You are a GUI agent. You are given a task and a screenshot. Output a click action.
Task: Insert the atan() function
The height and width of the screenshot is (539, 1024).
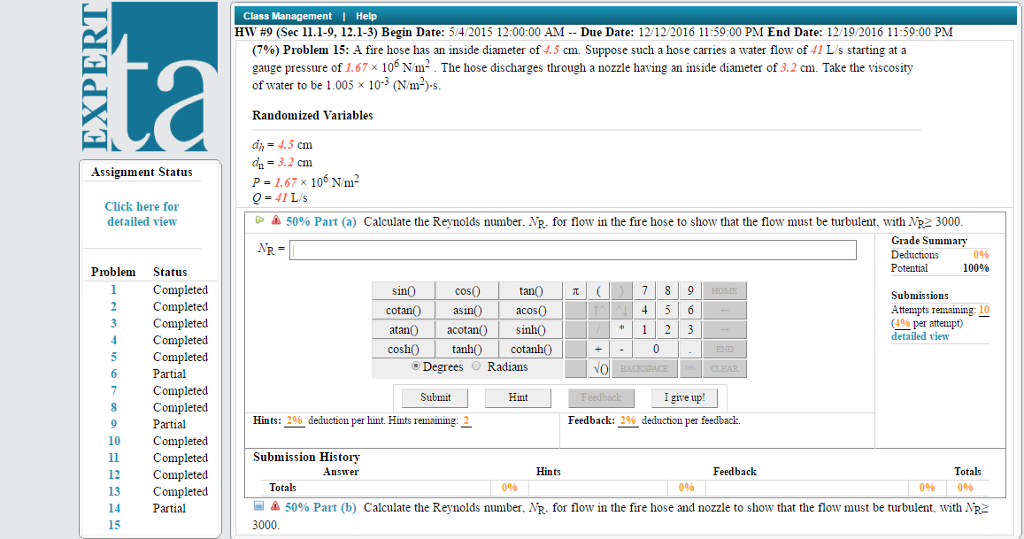pyautogui.click(x=404, y=330)
